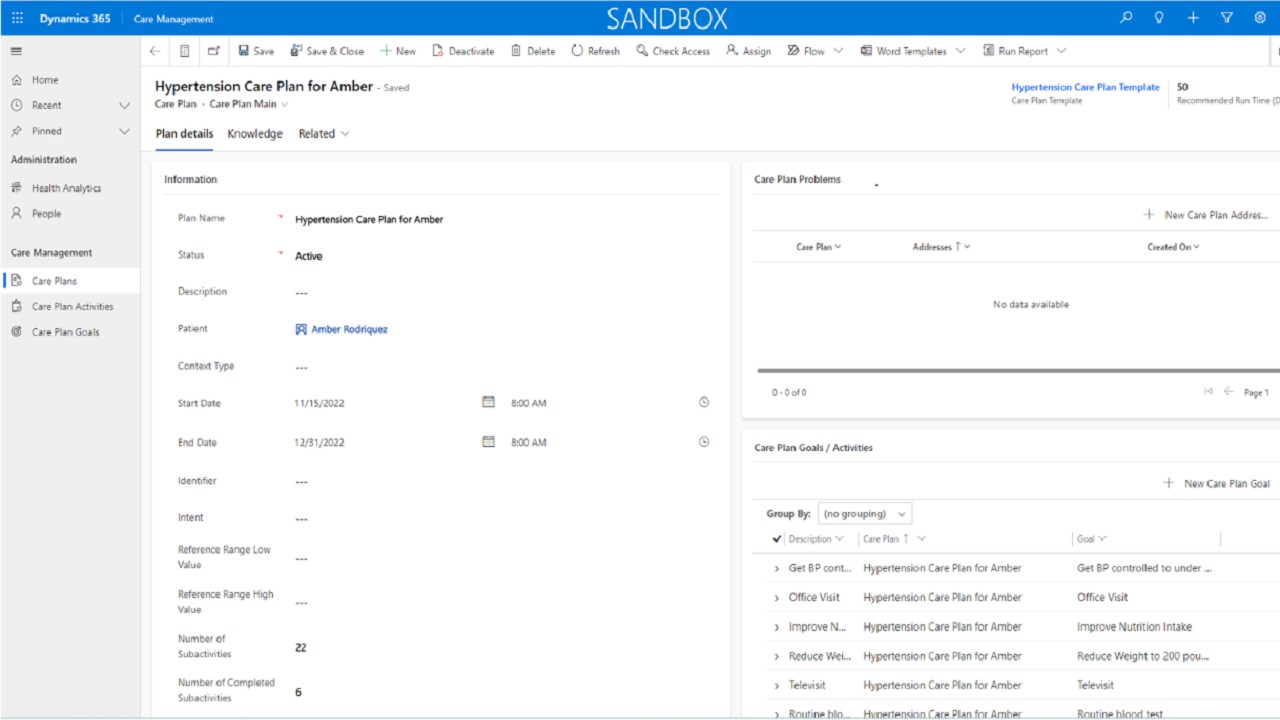Screen dimensions: 1280x720
Task: Toggle the select-all checkmark in Goals grid
Action: click(777, 539)
